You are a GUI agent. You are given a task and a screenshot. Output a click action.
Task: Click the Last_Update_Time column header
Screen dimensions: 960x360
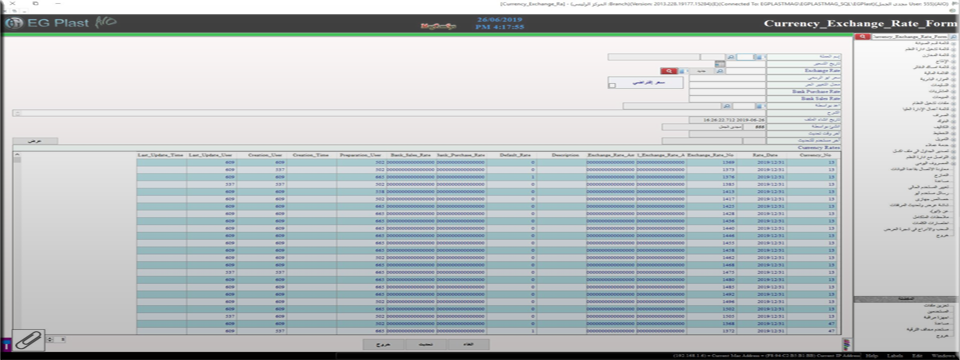[161, 156]
